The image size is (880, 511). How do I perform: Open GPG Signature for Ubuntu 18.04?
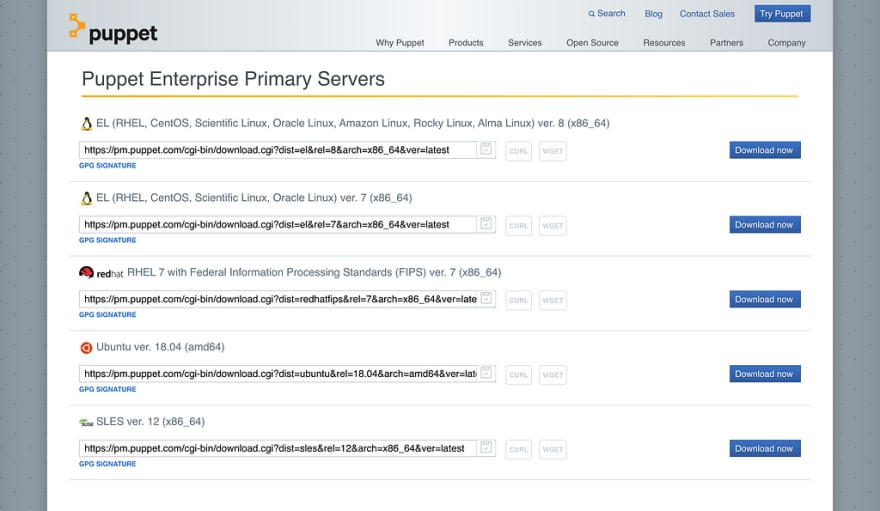(x=108, y=389)
